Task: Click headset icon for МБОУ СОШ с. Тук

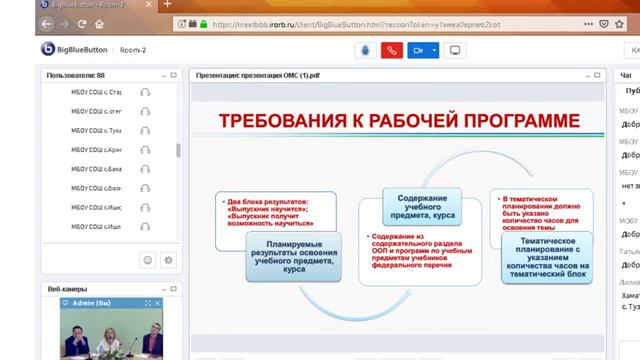Action: click(x=145, y=131)
